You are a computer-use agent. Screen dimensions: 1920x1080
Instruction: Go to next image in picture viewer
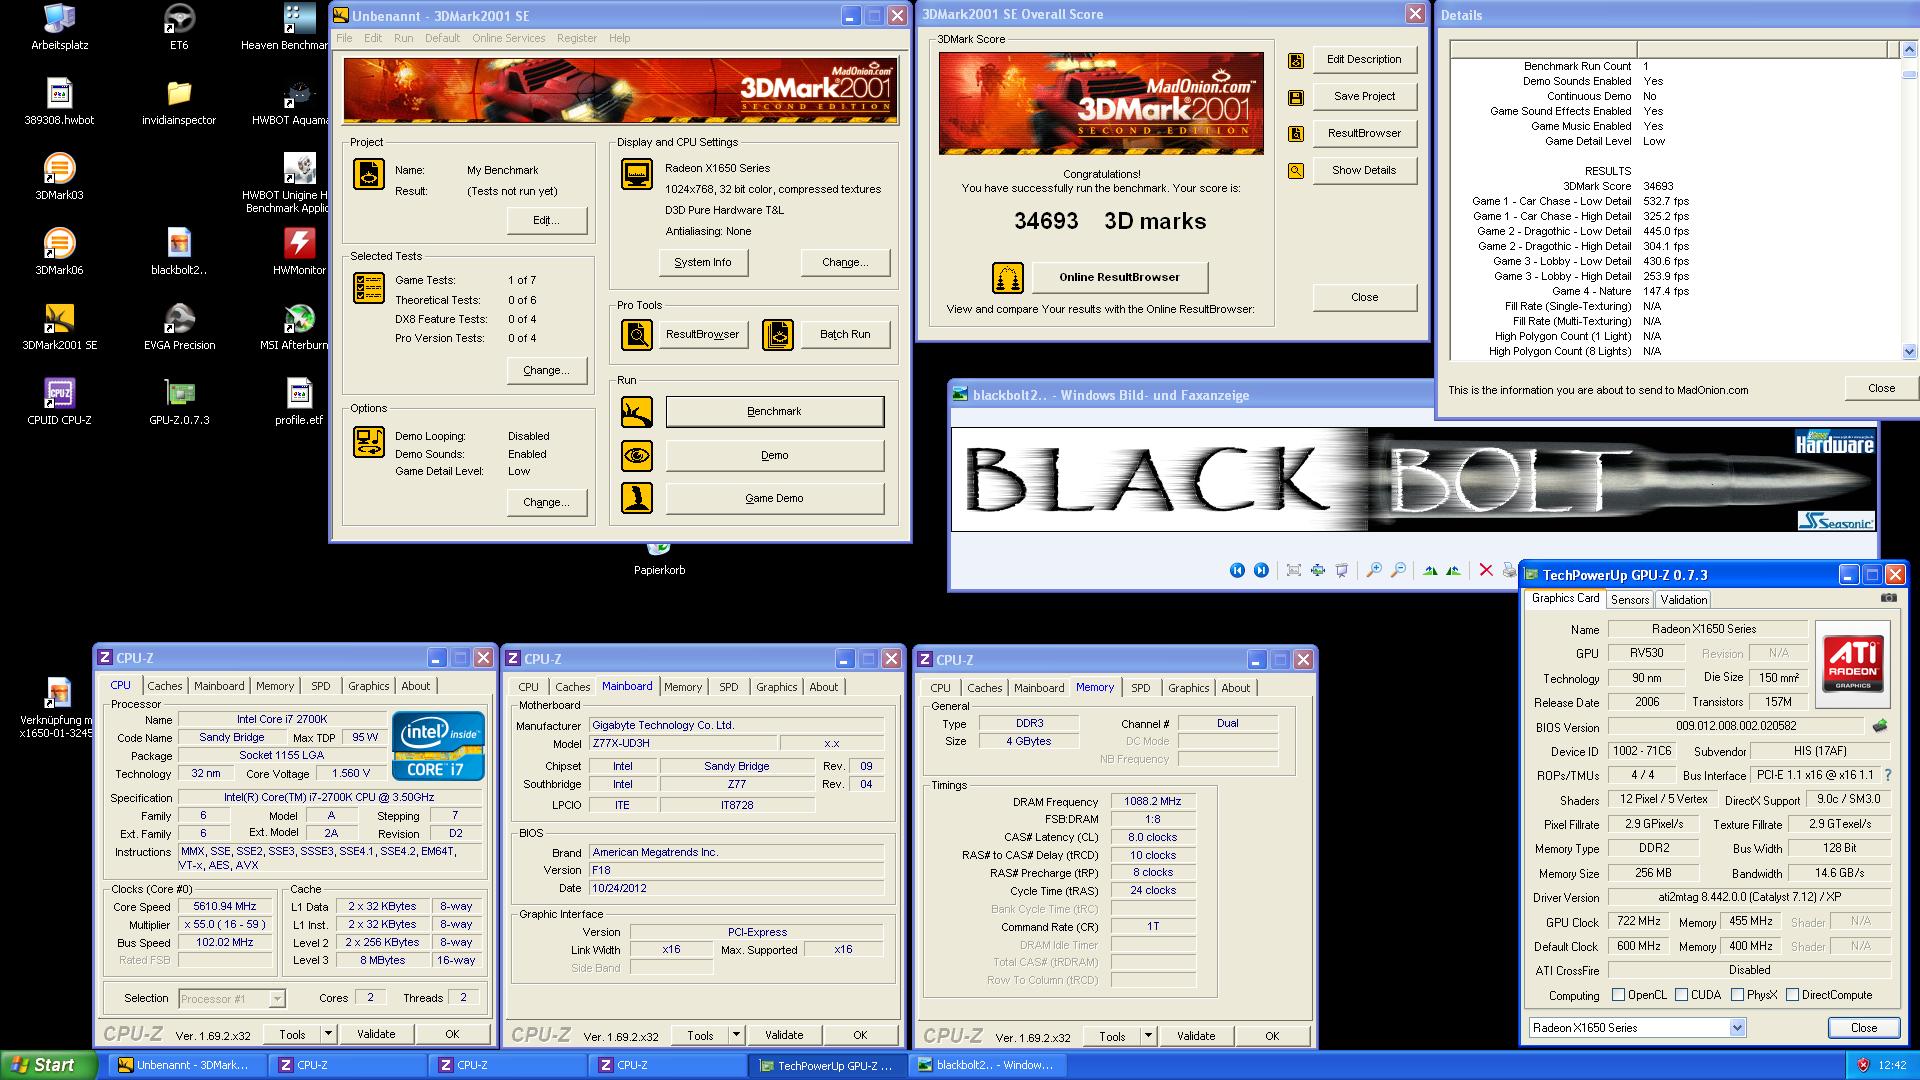(1261, 570)
